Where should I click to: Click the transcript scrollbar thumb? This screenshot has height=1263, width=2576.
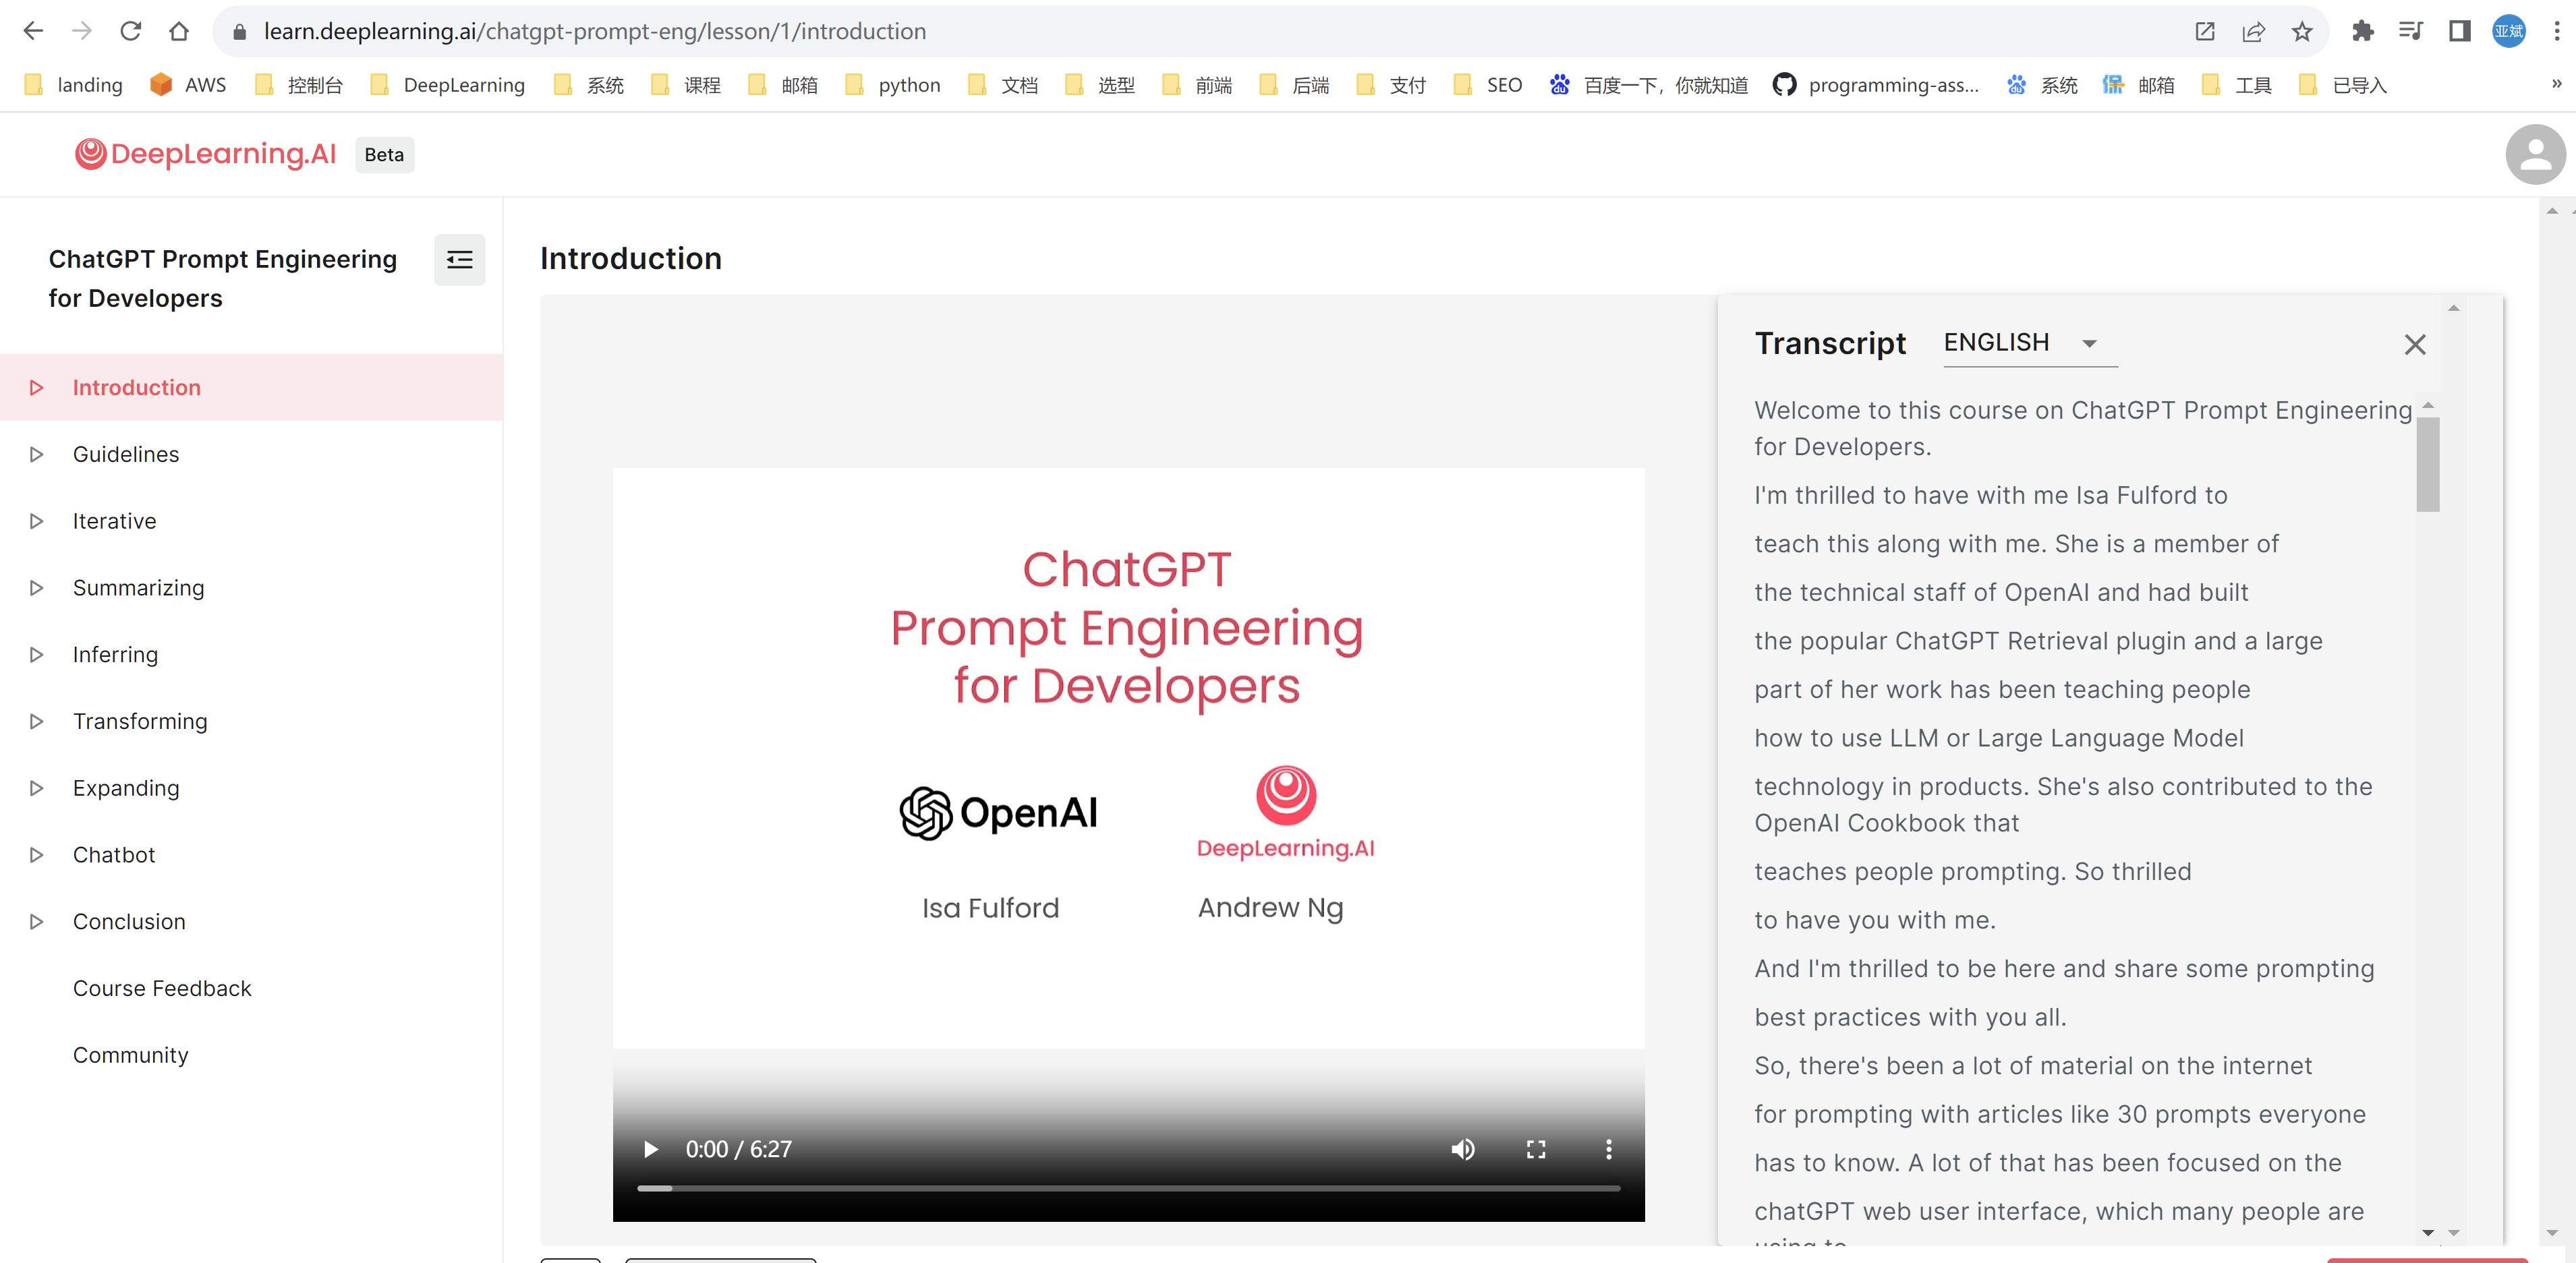[2428, 465]
